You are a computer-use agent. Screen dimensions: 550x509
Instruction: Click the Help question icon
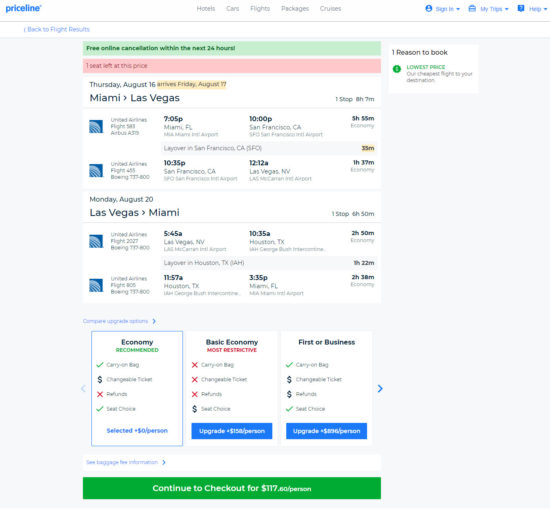[x=521, y=8]
